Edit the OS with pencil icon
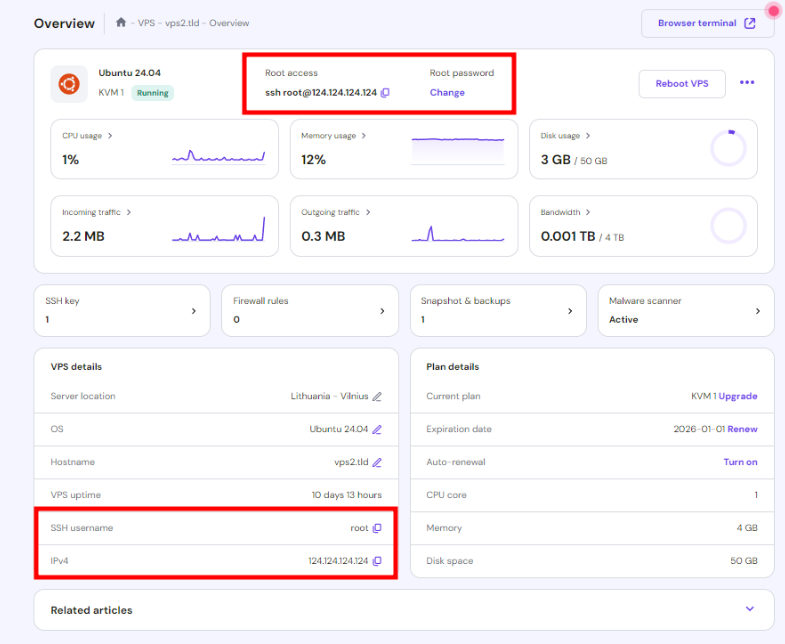 click(377, 429)
